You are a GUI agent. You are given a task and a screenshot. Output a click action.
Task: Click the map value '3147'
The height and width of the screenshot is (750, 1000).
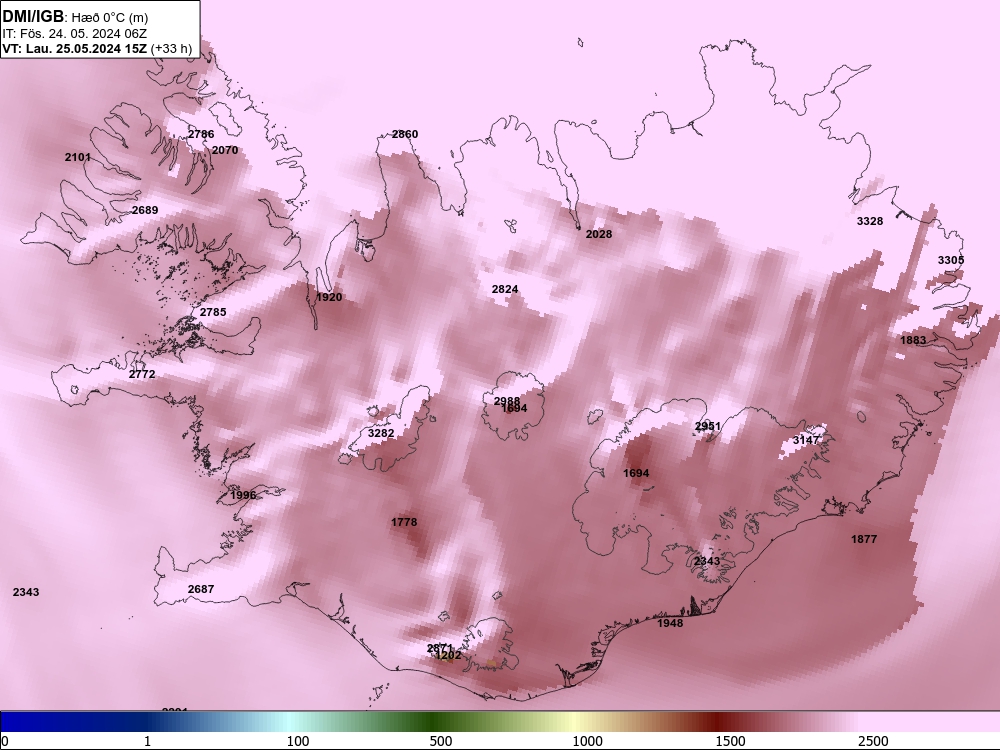coord(806,440)
